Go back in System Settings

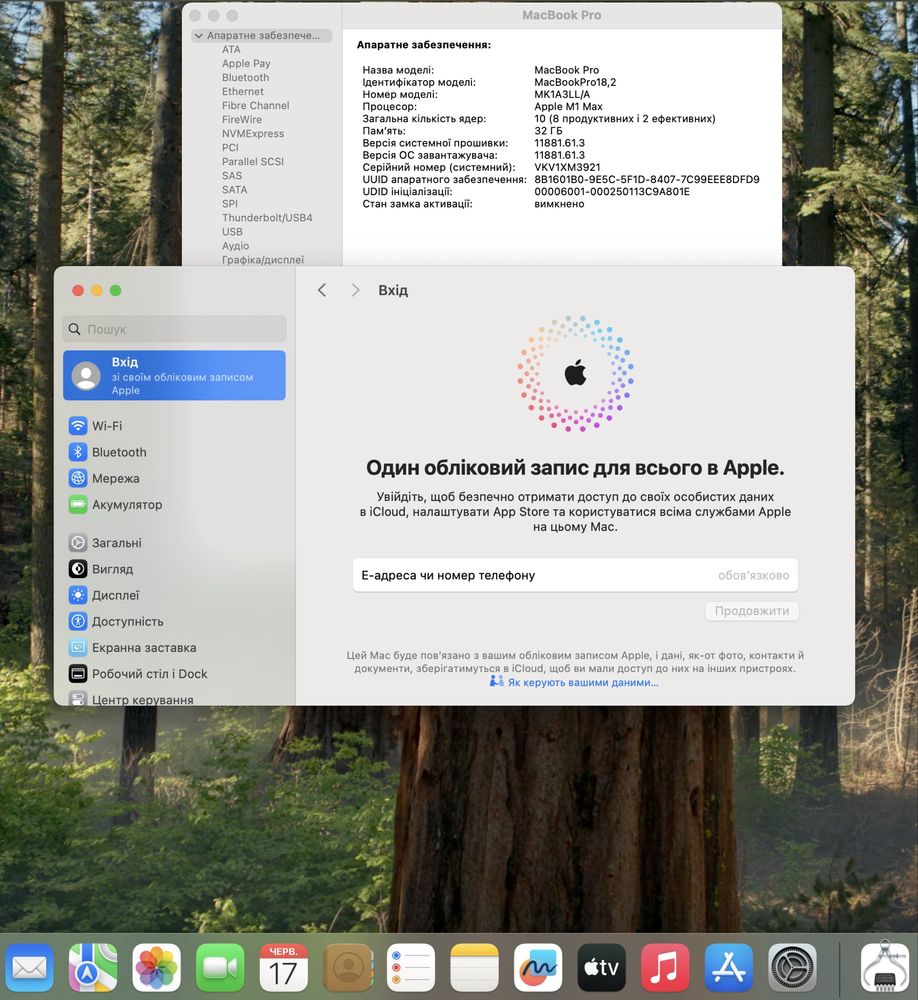coord(322,290)
